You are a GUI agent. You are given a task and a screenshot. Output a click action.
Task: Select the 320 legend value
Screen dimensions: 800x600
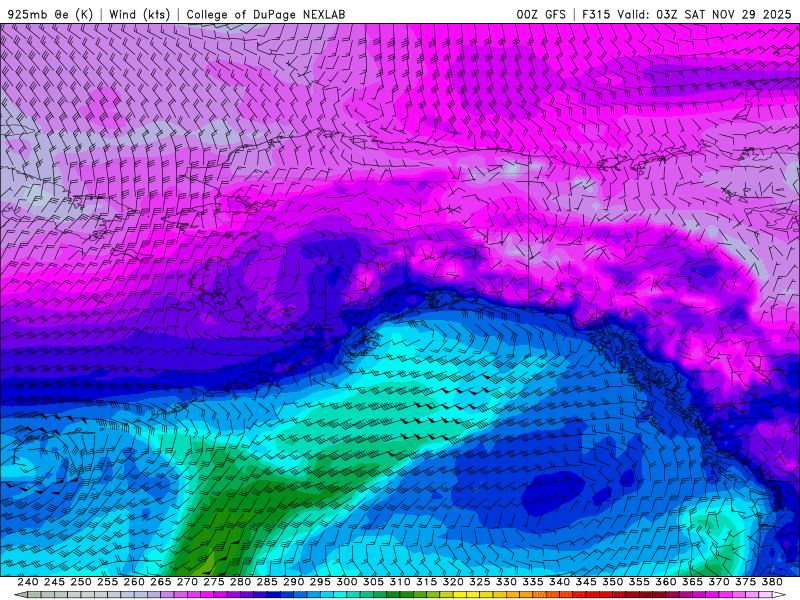[x=453, y=582]
